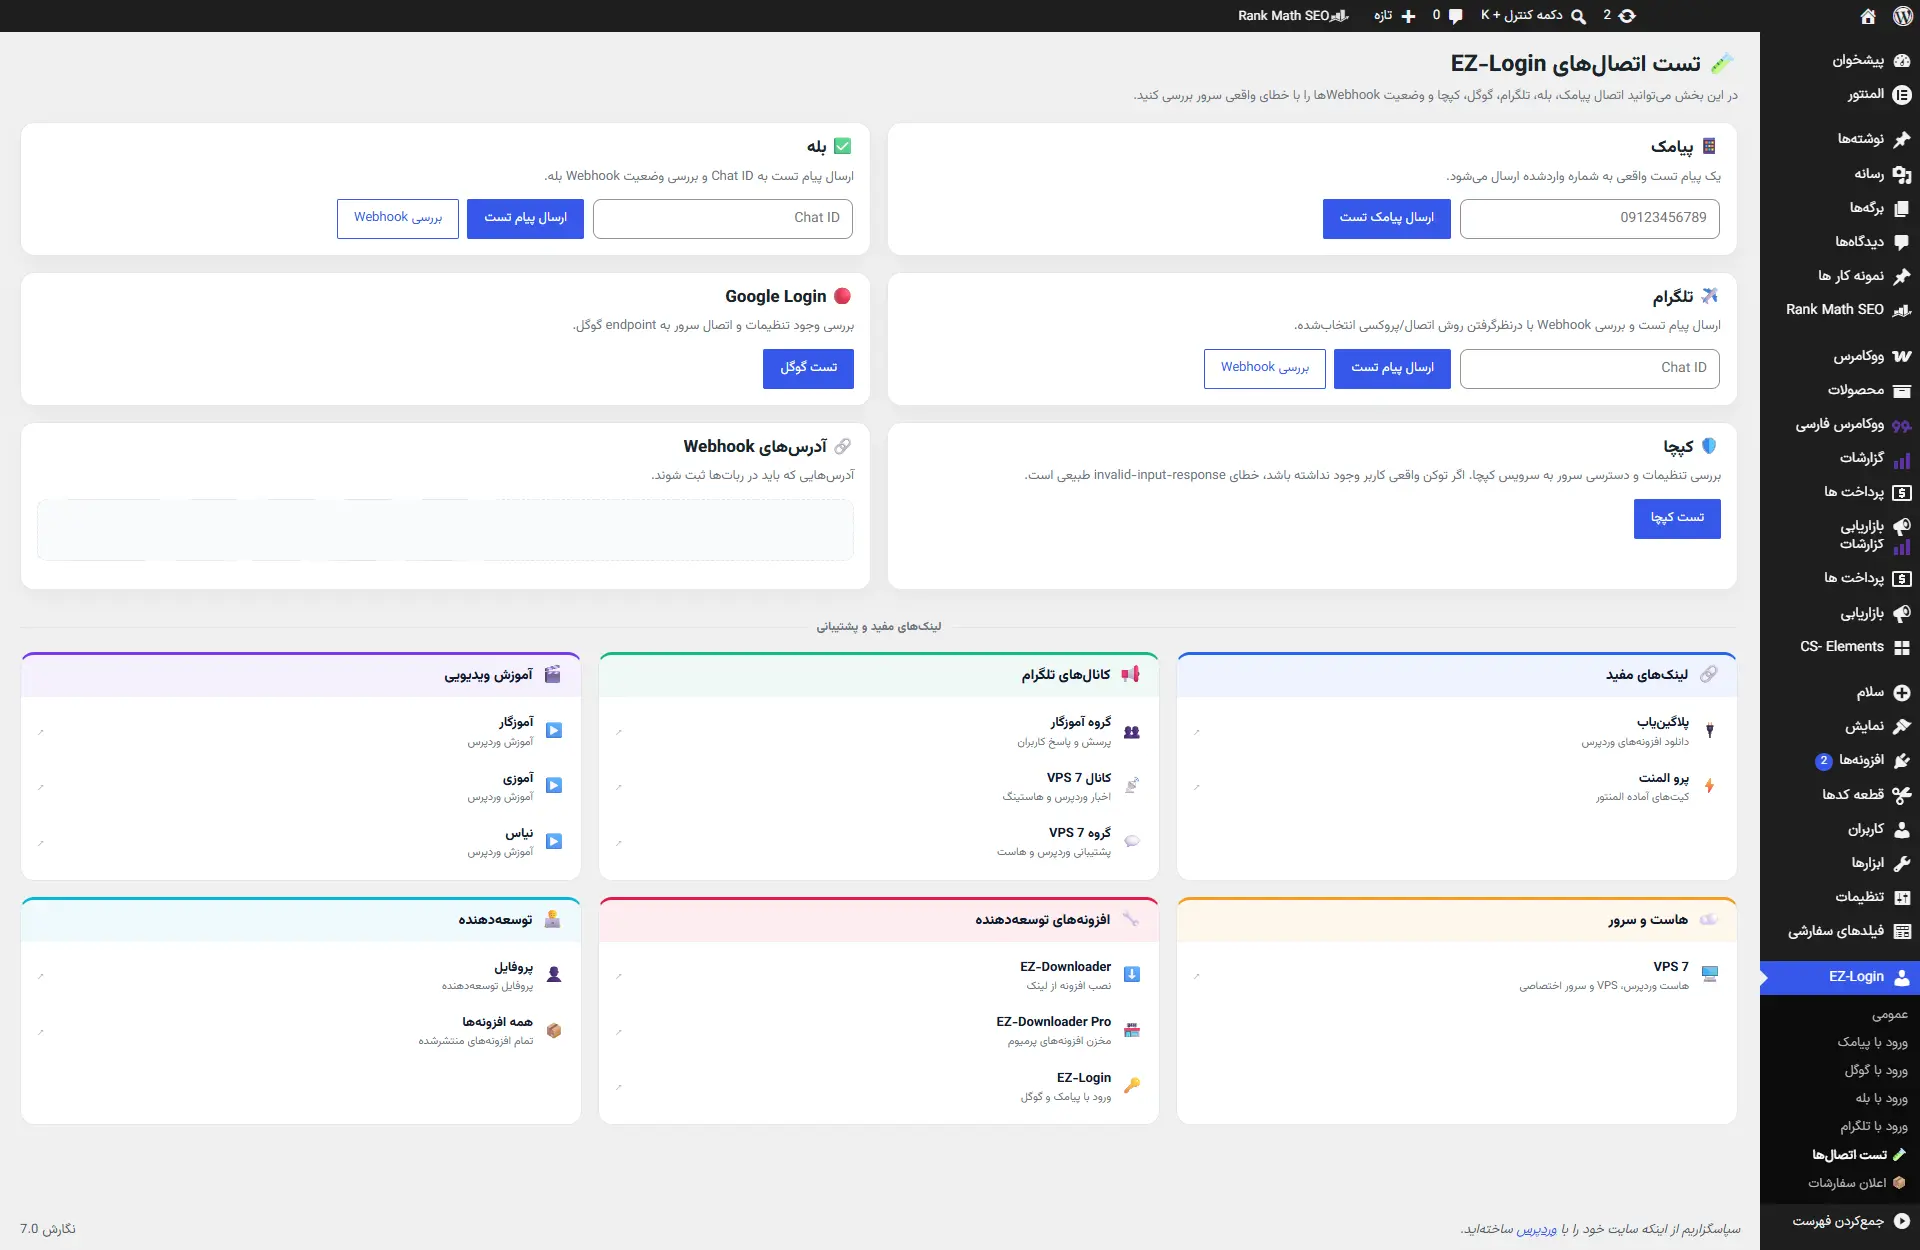Click play icon next to 'آموزگار' video
Screen dimensions: 1920x1250
click(554, 731)
